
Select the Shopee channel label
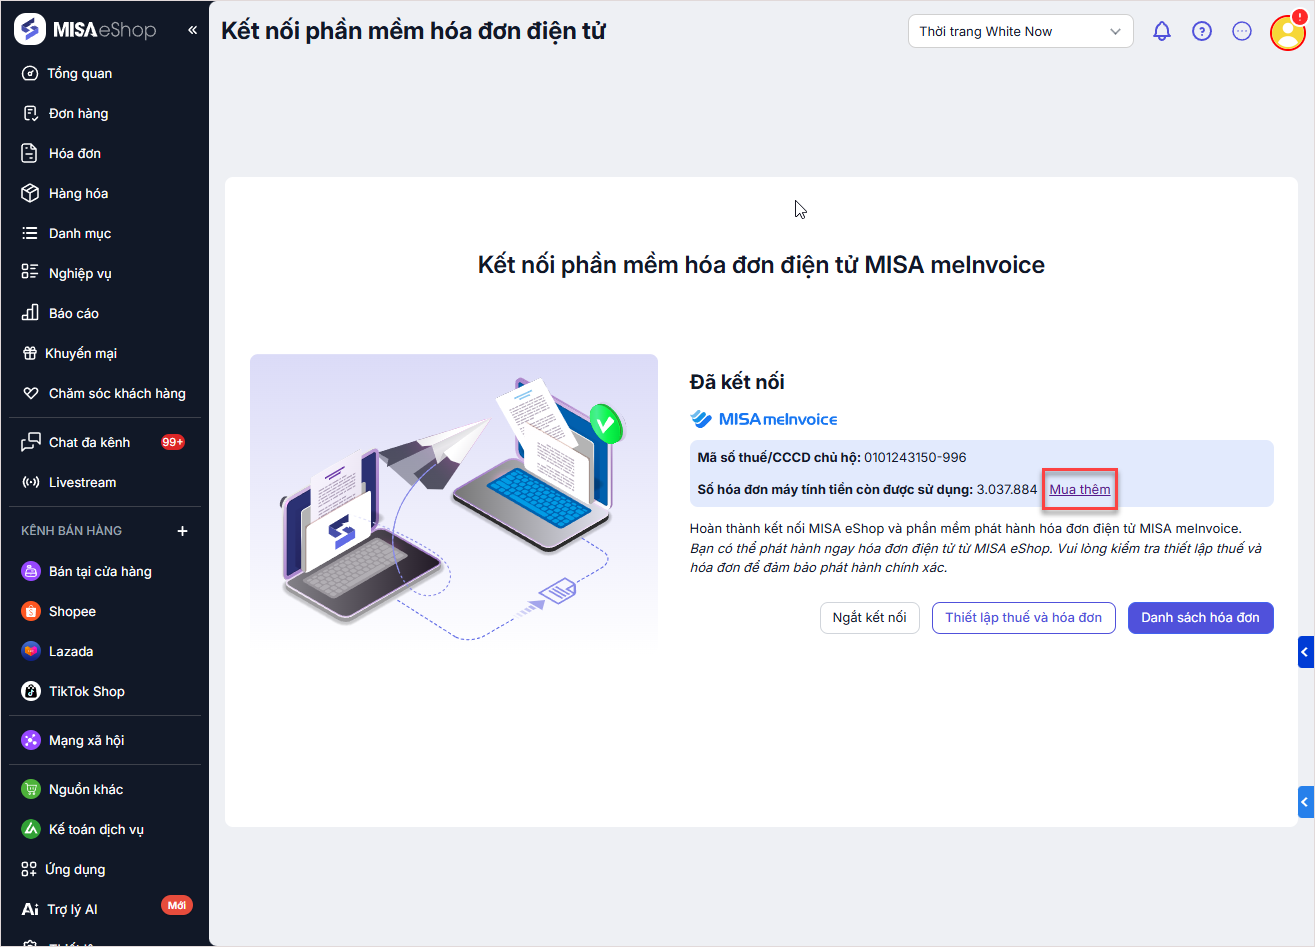point(72,611)
